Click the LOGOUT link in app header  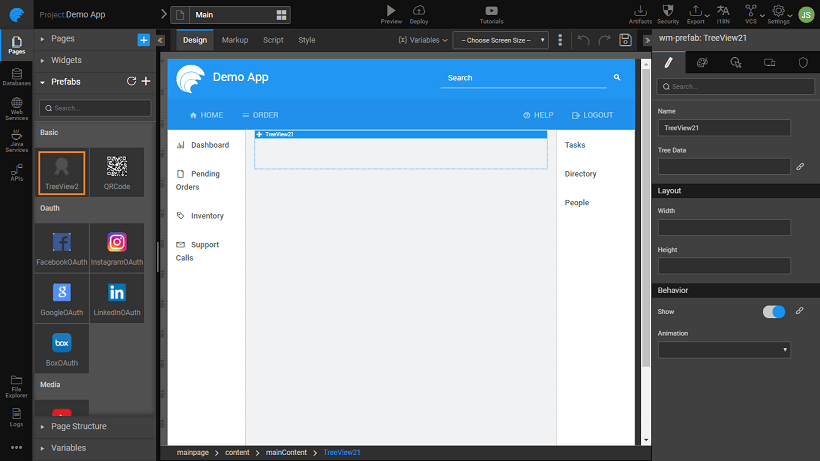(x=592, y=115)
